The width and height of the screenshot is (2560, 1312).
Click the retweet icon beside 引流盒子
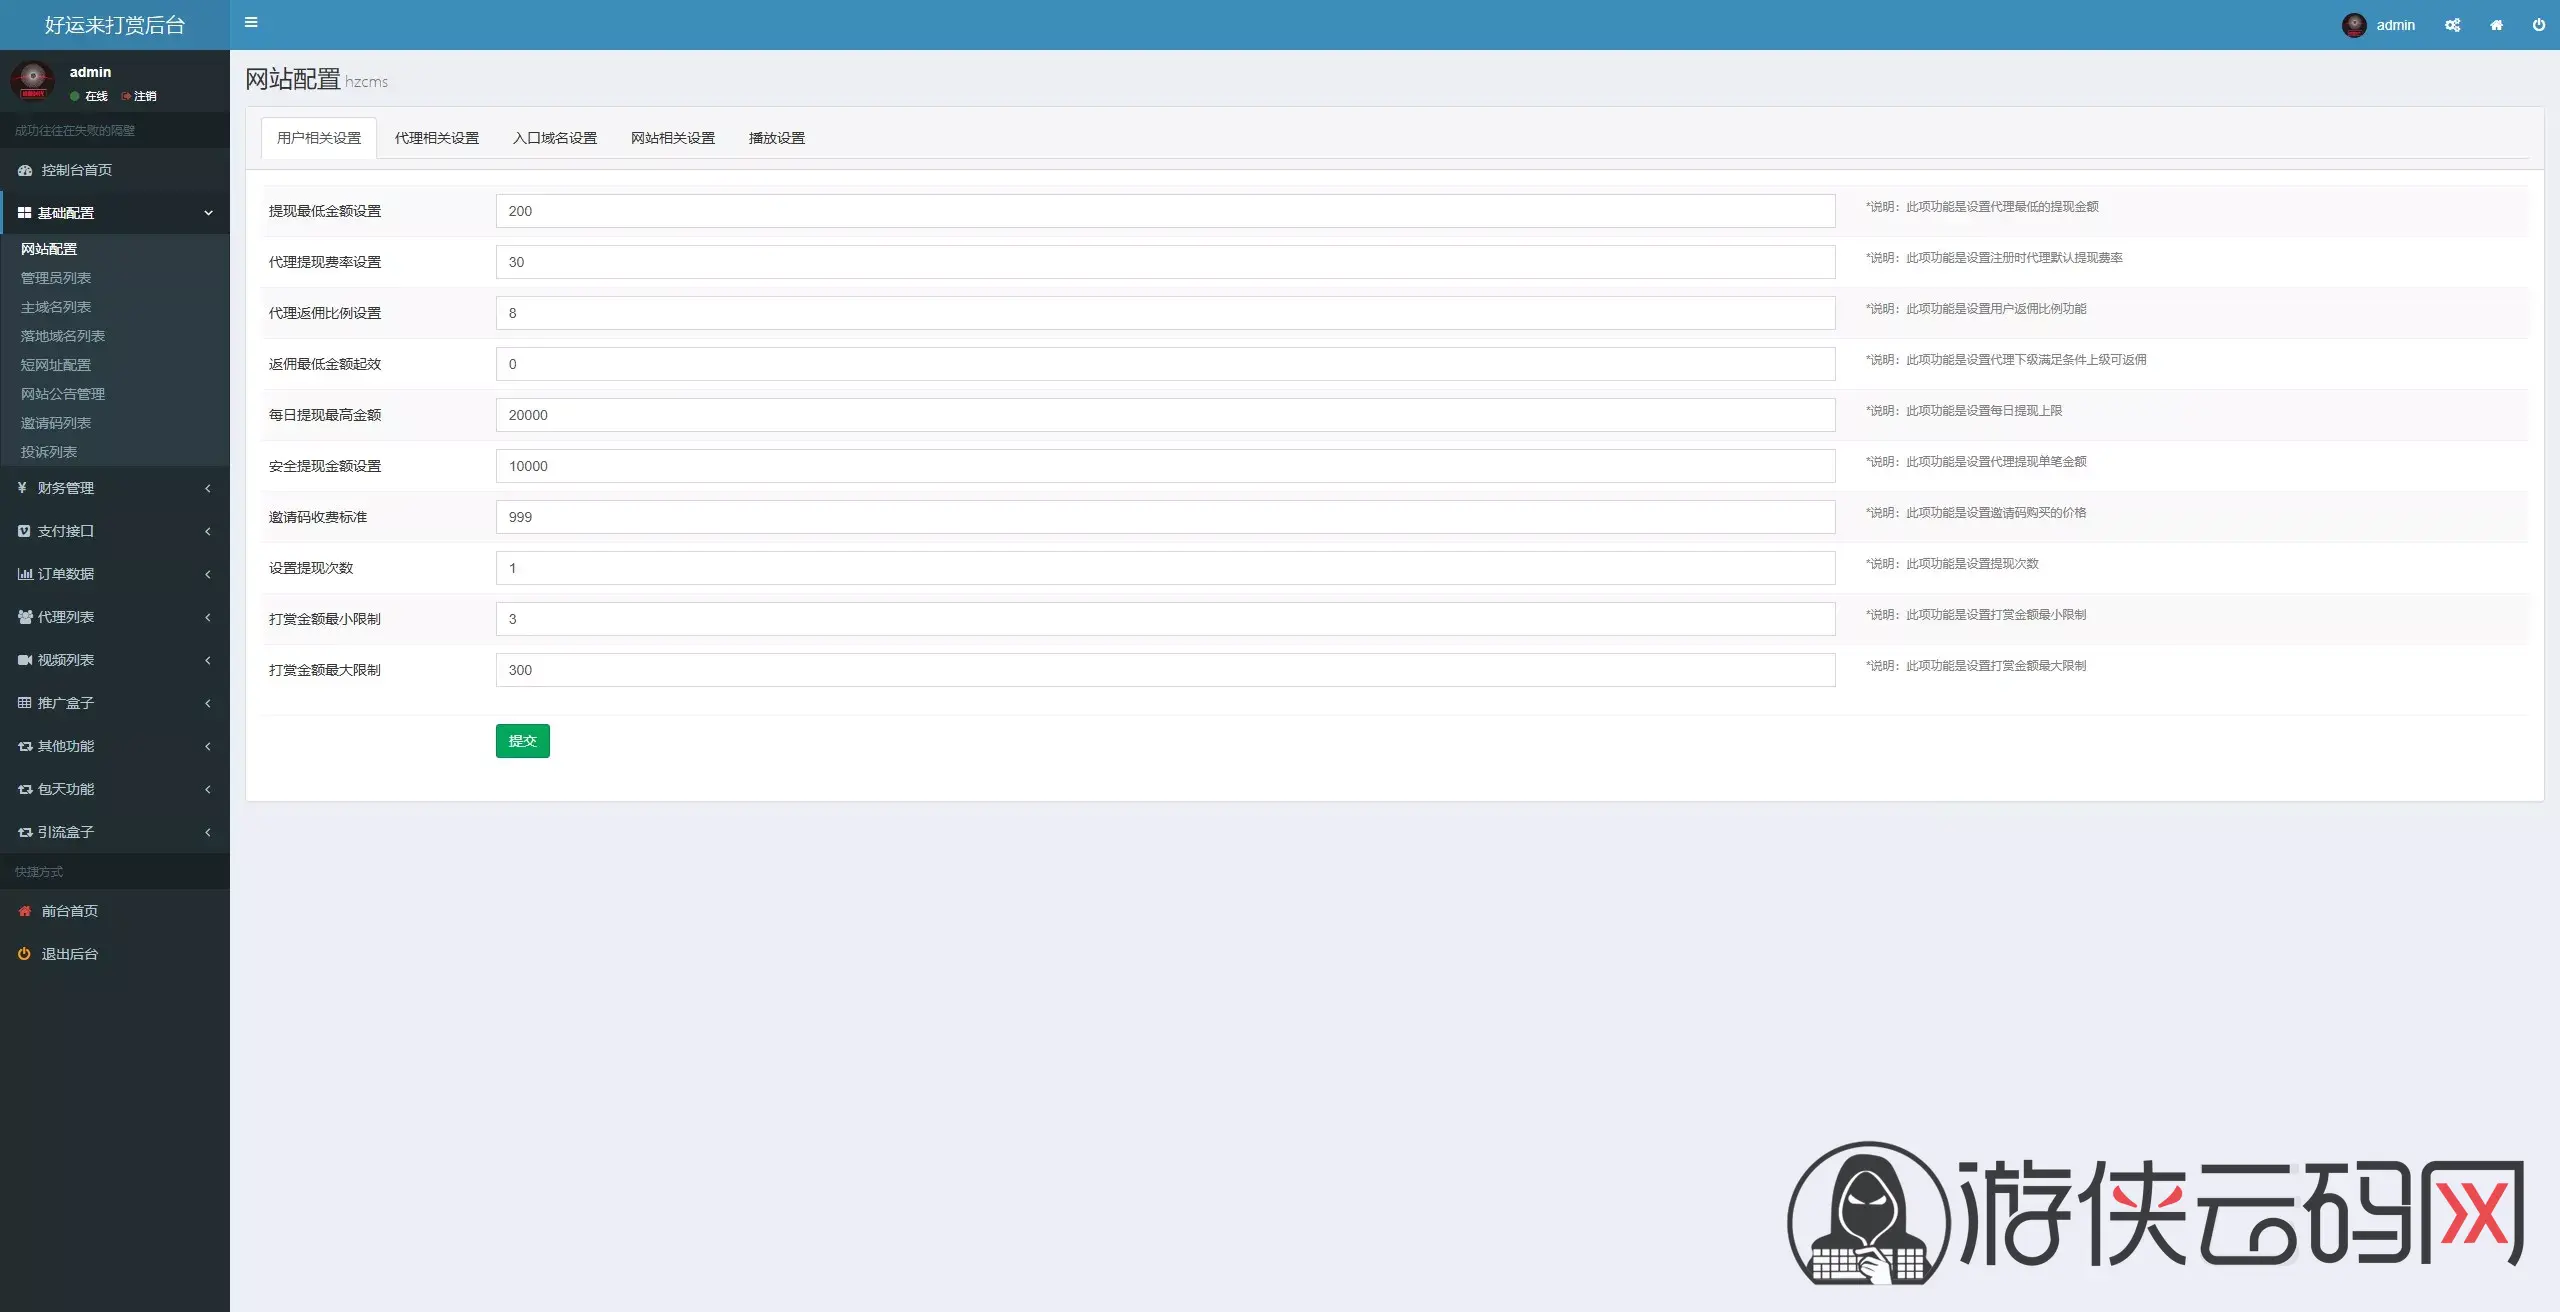click(x=25, y=832)
